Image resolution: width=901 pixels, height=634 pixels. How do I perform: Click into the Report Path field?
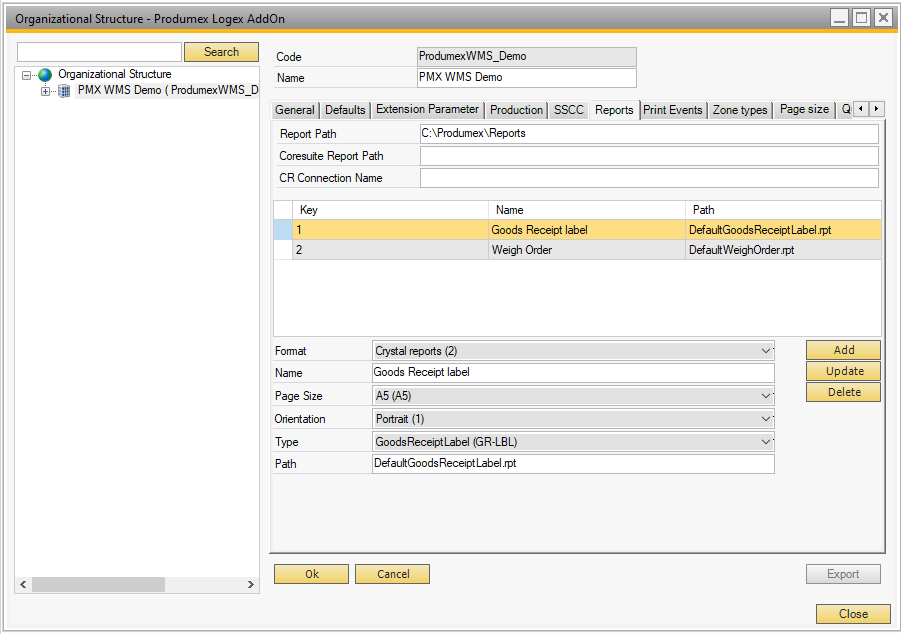click(648, 134)
